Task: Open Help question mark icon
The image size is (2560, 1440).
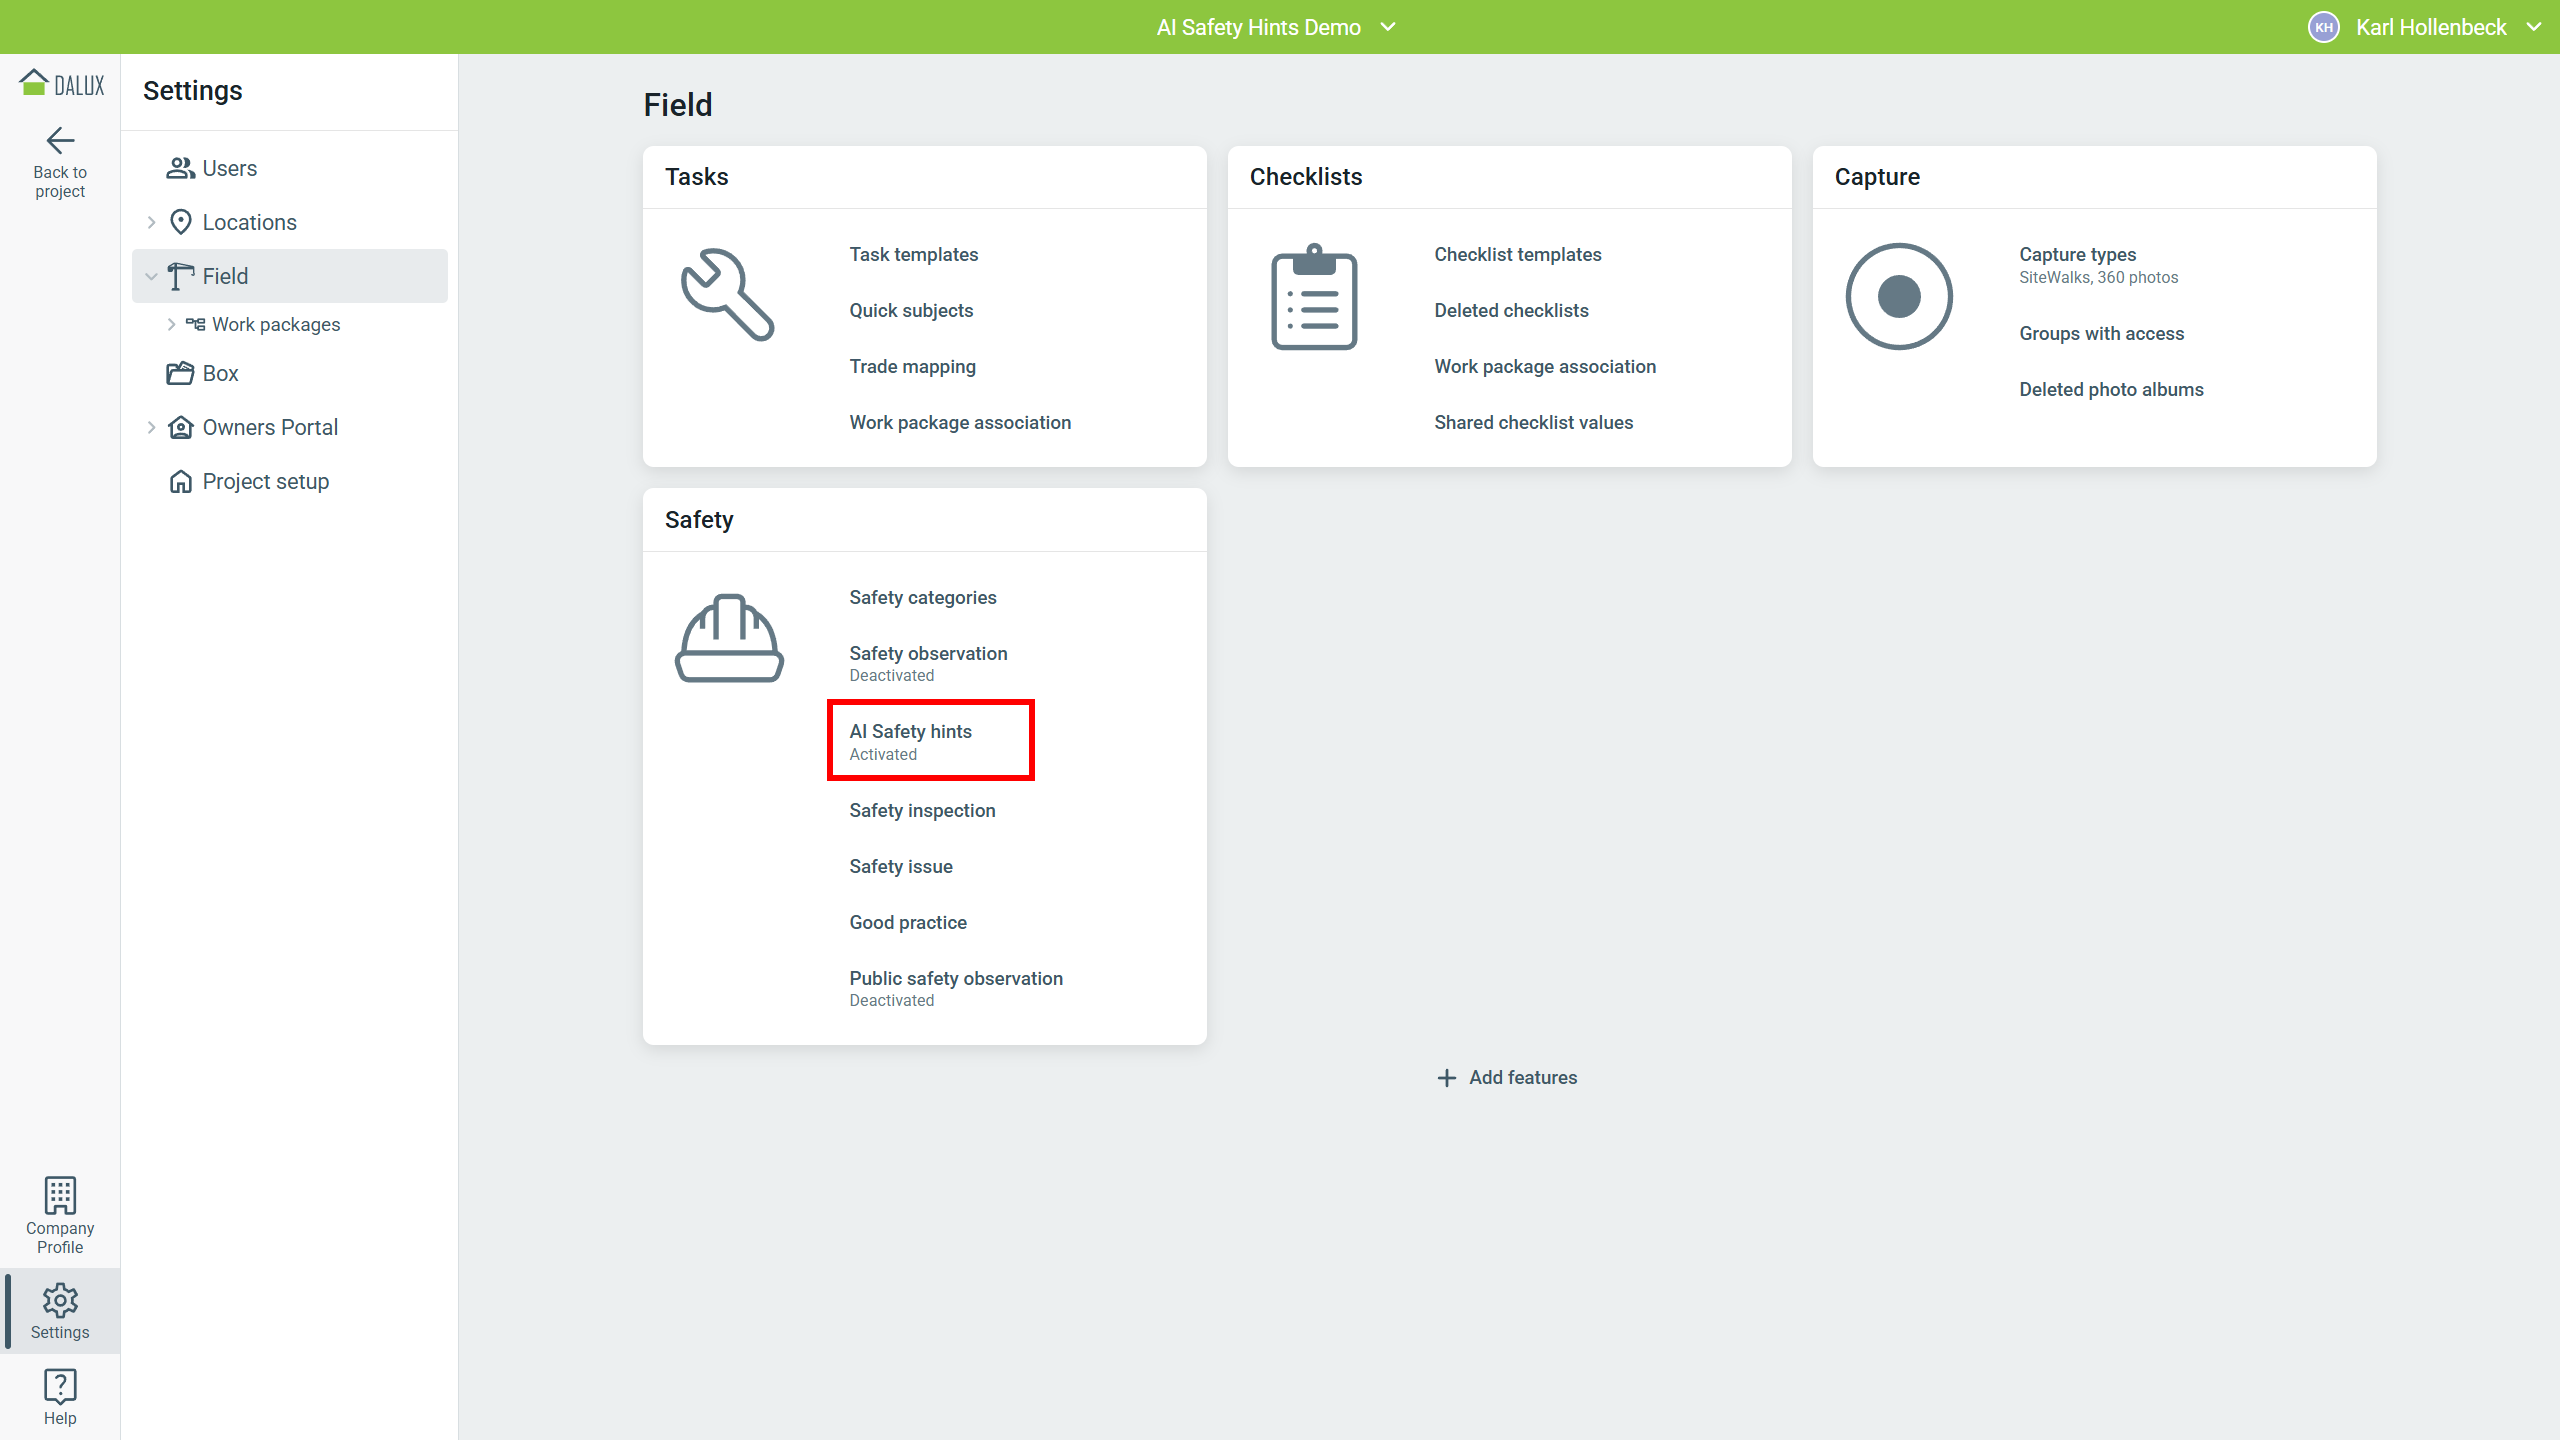Action: click(60, 1387)
